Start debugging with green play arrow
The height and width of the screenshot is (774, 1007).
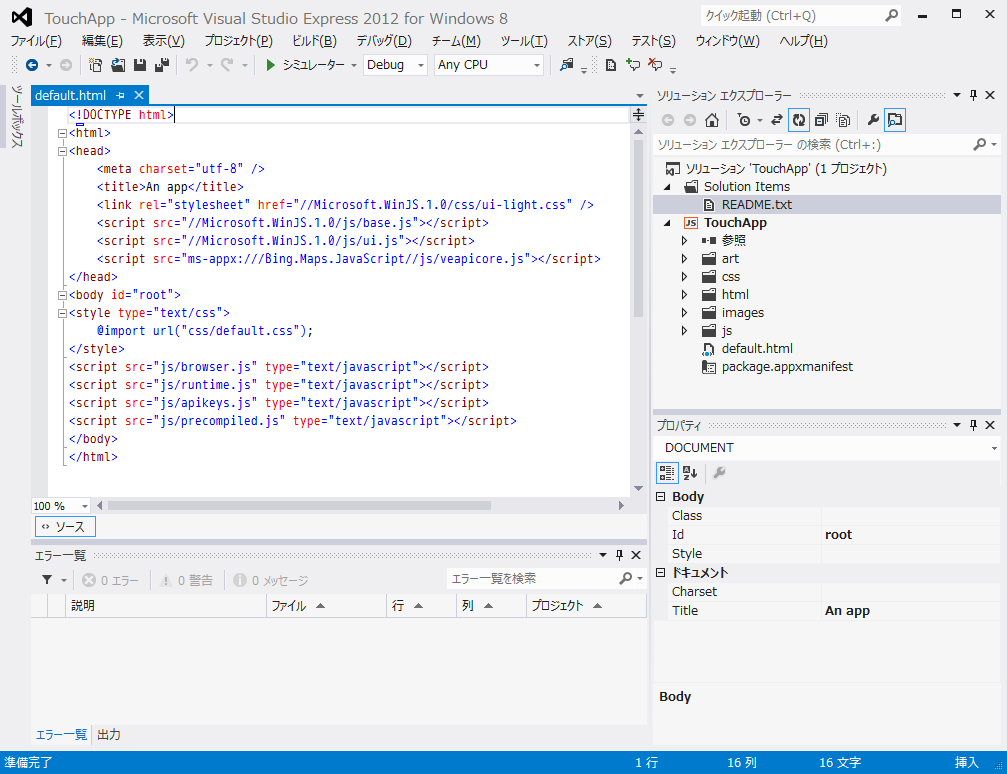270,65
